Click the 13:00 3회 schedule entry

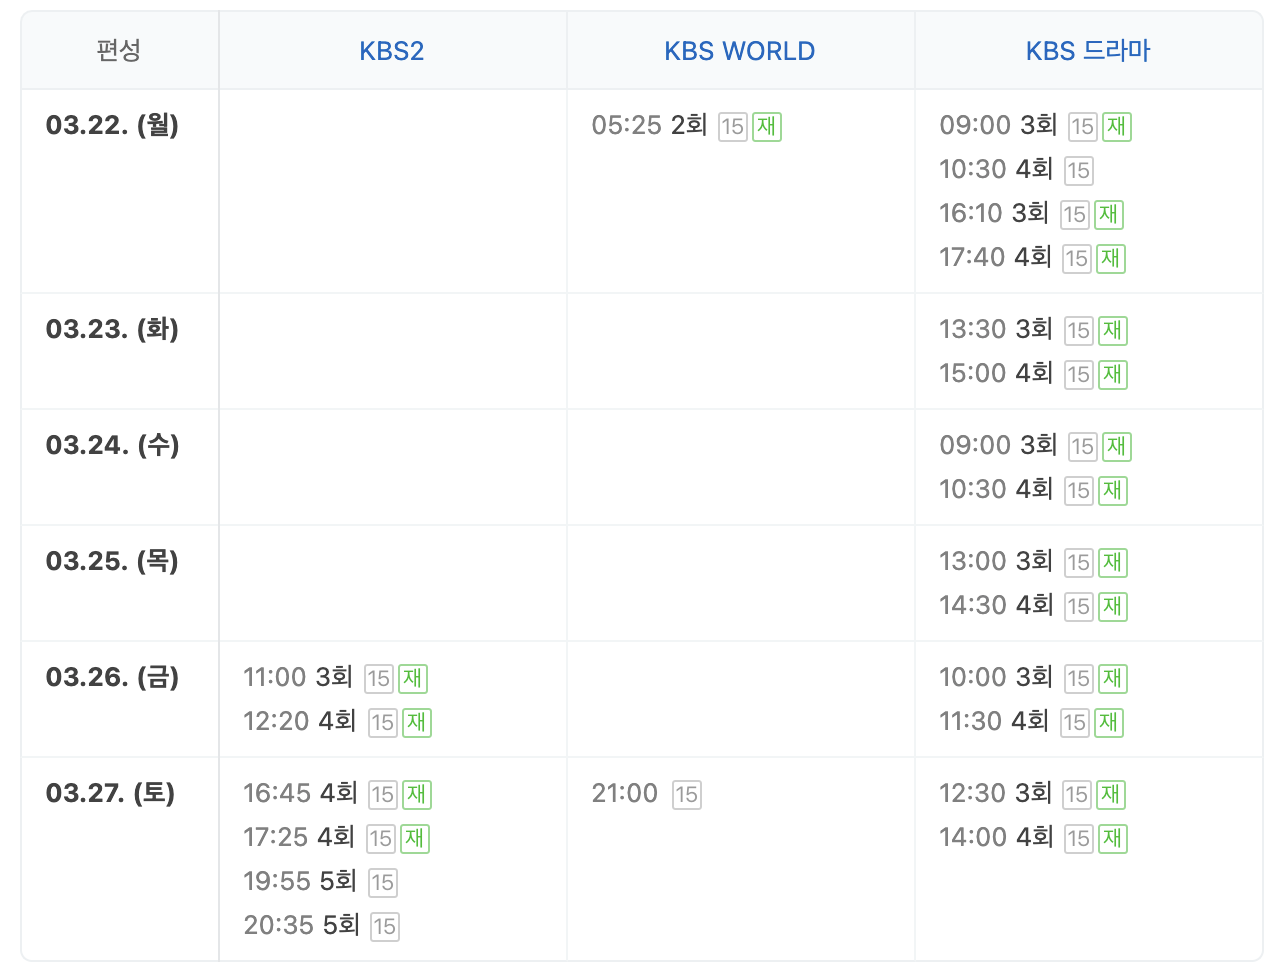(x=996, y=561)
